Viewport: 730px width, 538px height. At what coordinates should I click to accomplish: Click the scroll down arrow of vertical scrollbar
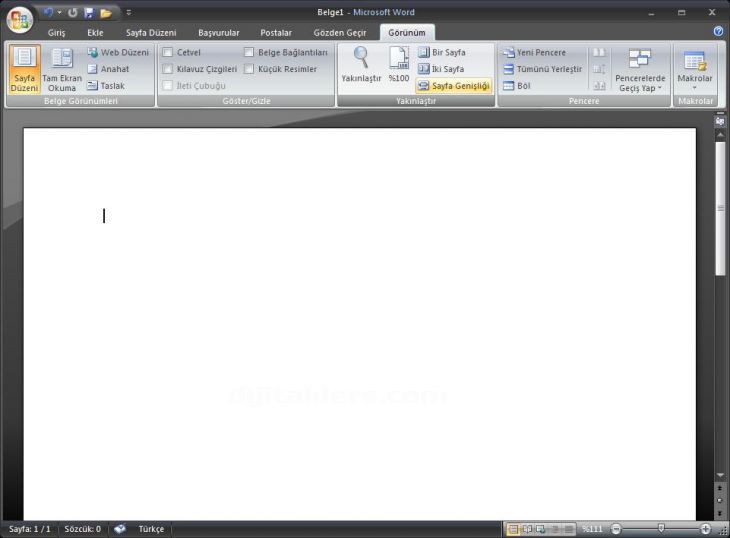[721, 476]
